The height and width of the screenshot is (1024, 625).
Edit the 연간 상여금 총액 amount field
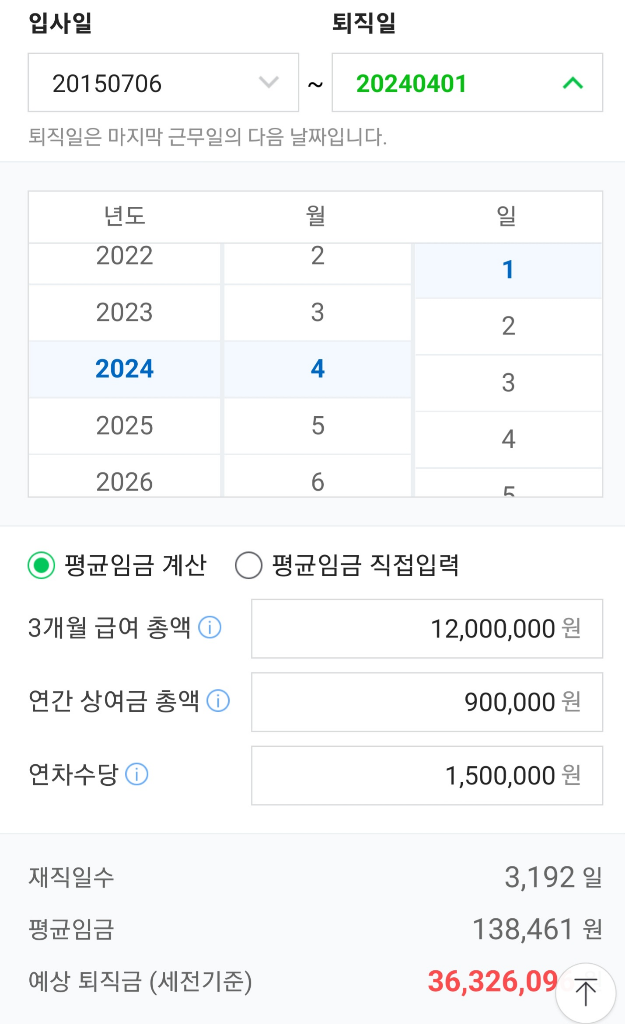pyautogui.click(x=426, y=702)
